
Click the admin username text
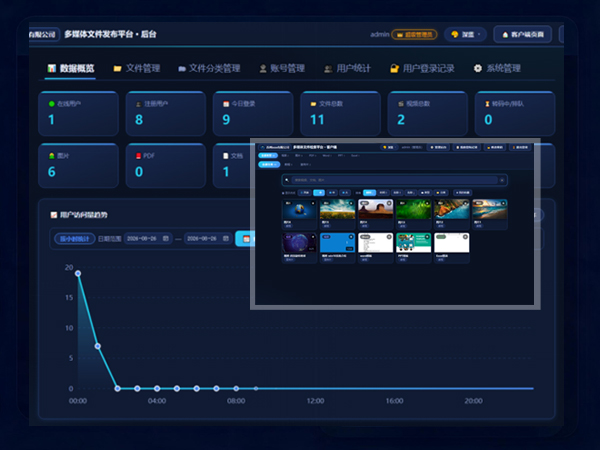pos(380,34)
